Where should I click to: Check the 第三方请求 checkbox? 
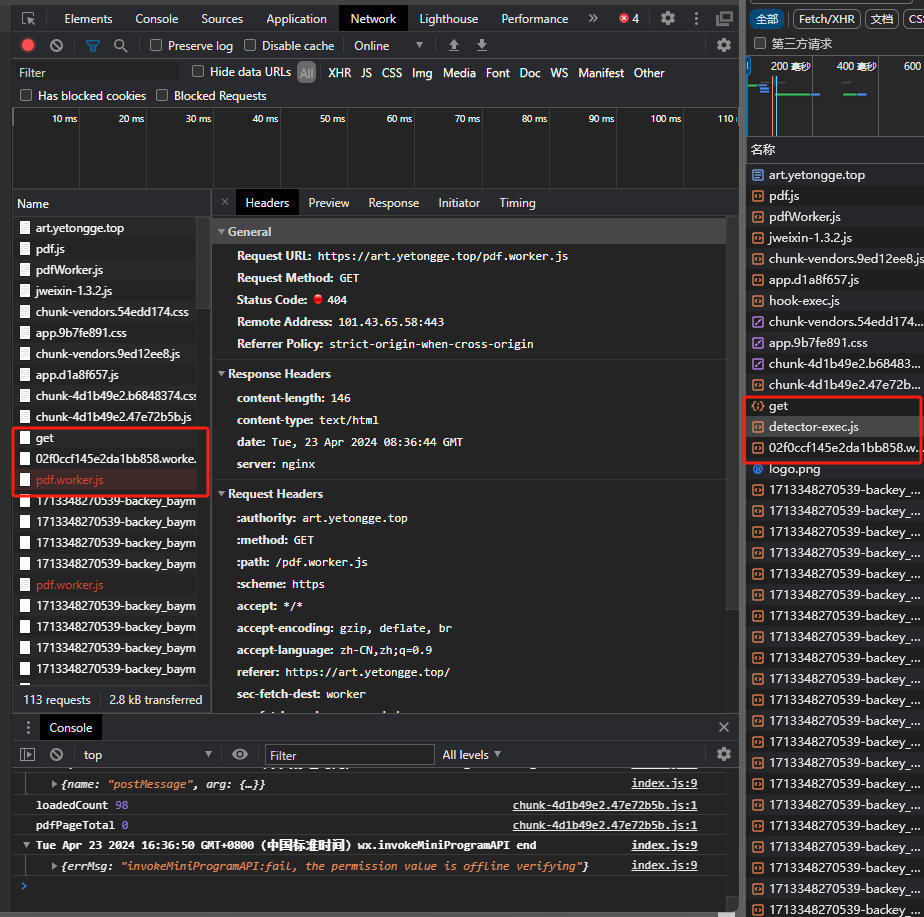[760, 43]
